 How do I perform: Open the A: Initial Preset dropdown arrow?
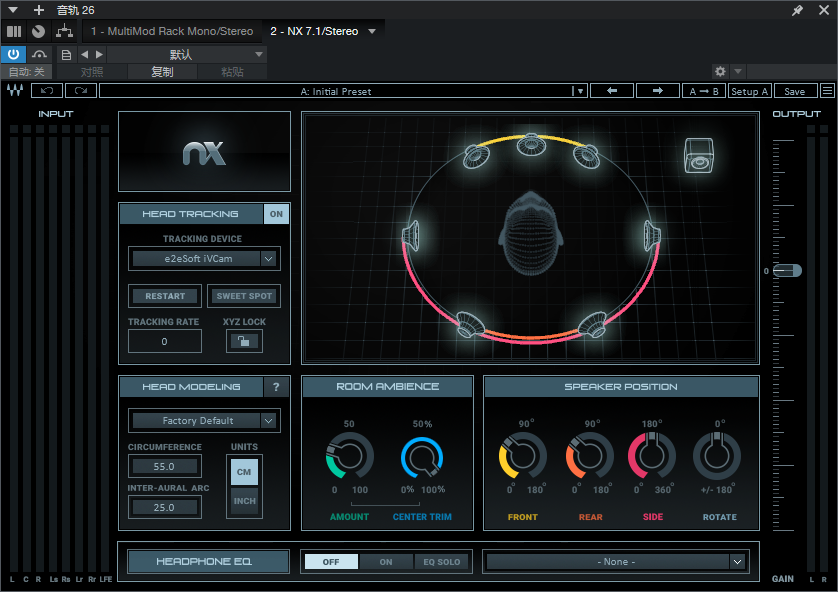pos(580,91)
